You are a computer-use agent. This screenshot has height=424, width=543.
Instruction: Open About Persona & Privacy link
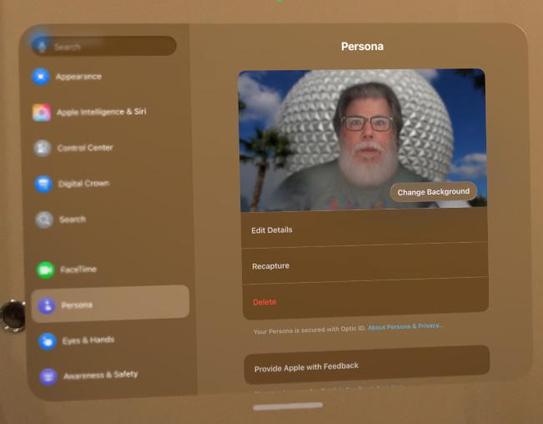coord(404,327)
